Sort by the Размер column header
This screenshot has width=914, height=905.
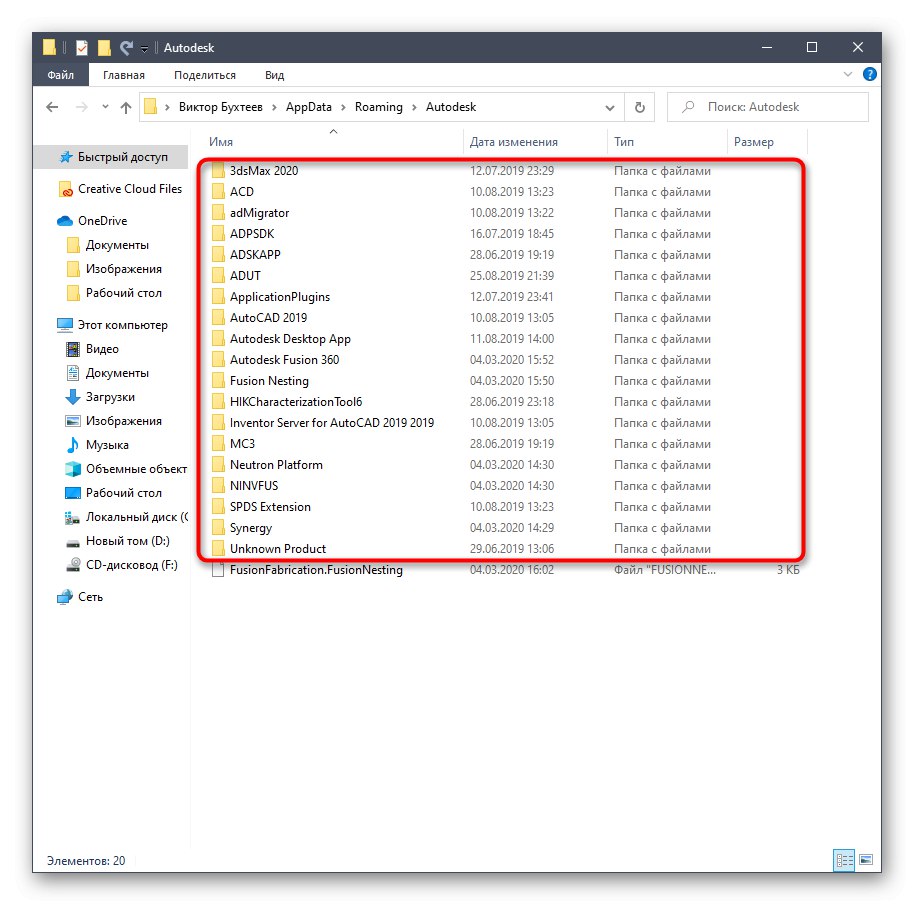(x=754, y=142)
